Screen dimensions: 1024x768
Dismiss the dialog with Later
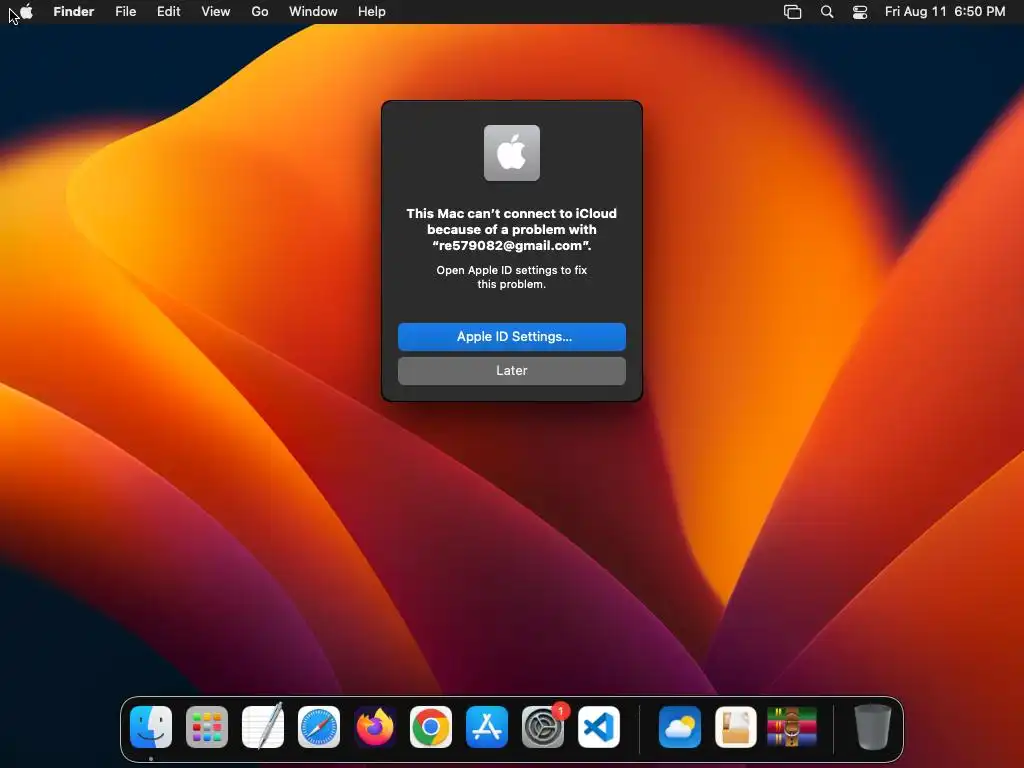tap(512, 371)
